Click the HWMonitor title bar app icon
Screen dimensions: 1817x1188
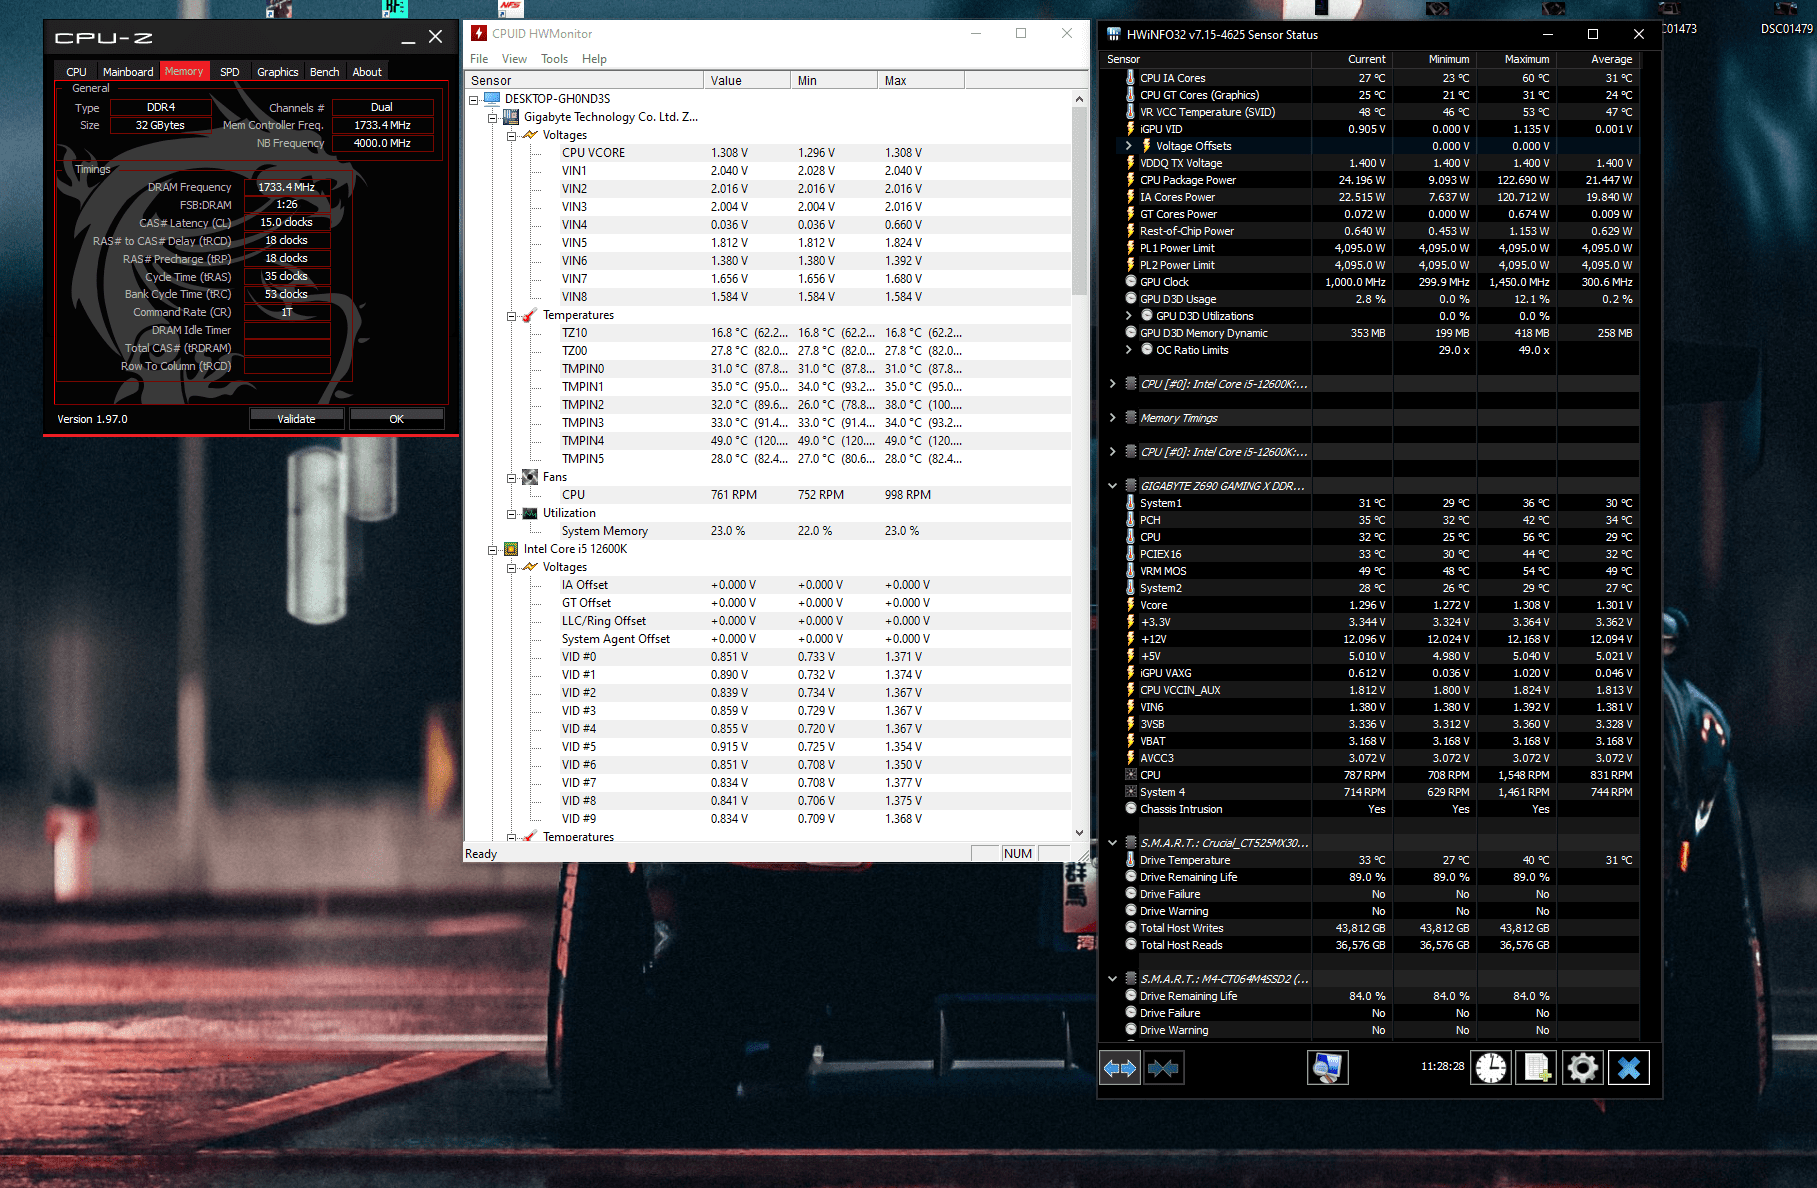tap(479, 33)
